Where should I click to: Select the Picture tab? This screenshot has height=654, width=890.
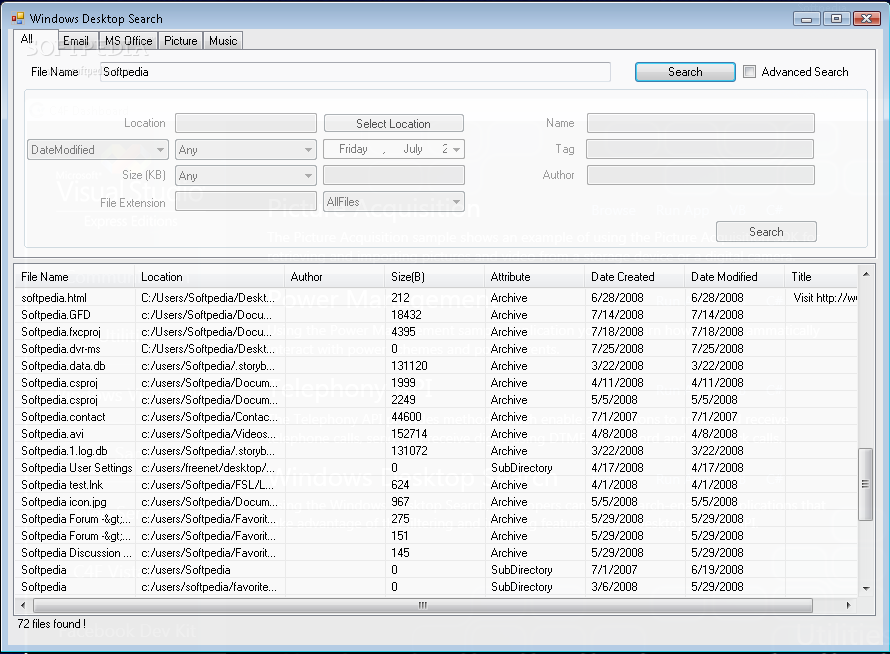pos(180,41)
